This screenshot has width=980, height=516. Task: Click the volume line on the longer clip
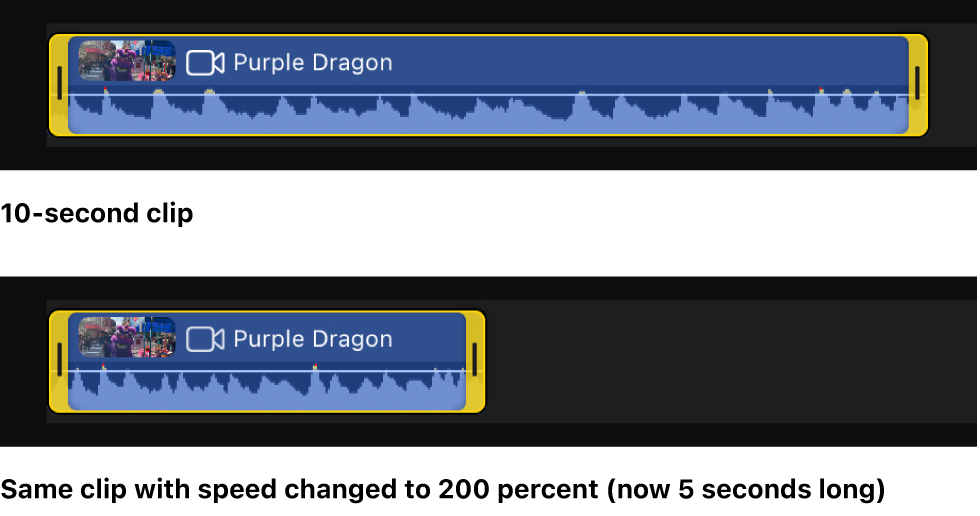pos(450,95)
